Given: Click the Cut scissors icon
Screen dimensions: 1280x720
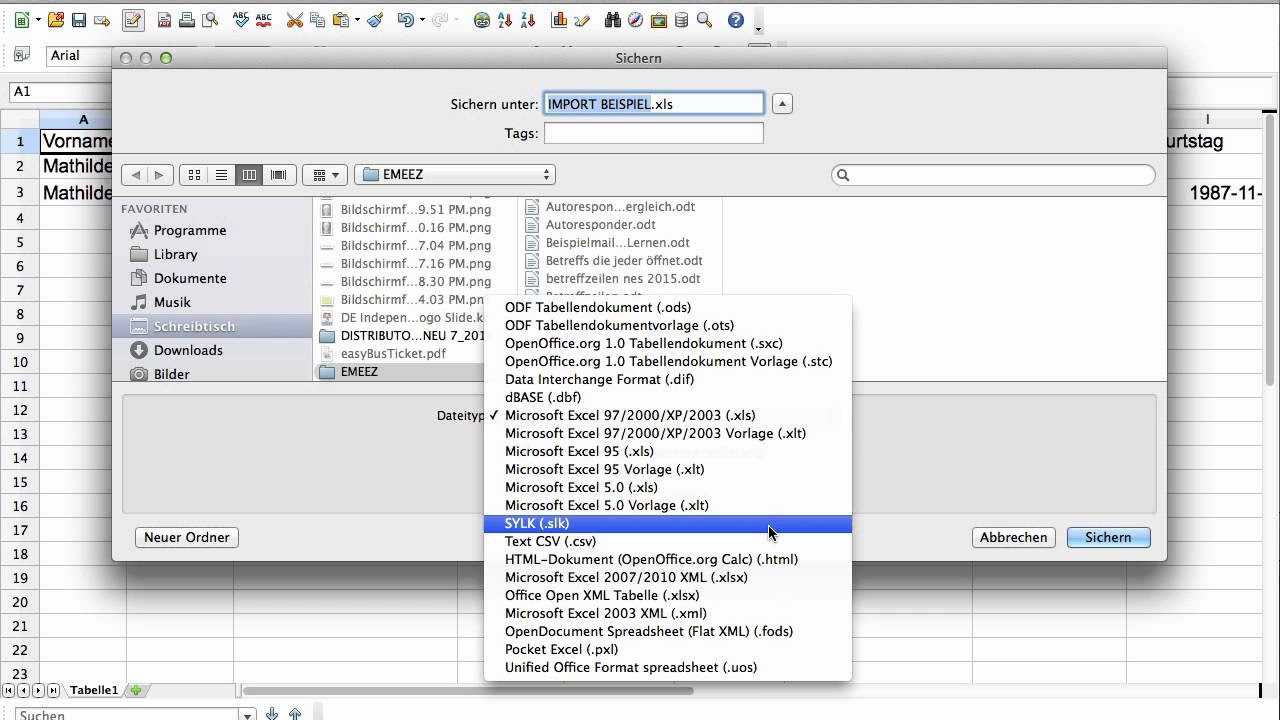Looking at the screenshot, I should point(294,19).
